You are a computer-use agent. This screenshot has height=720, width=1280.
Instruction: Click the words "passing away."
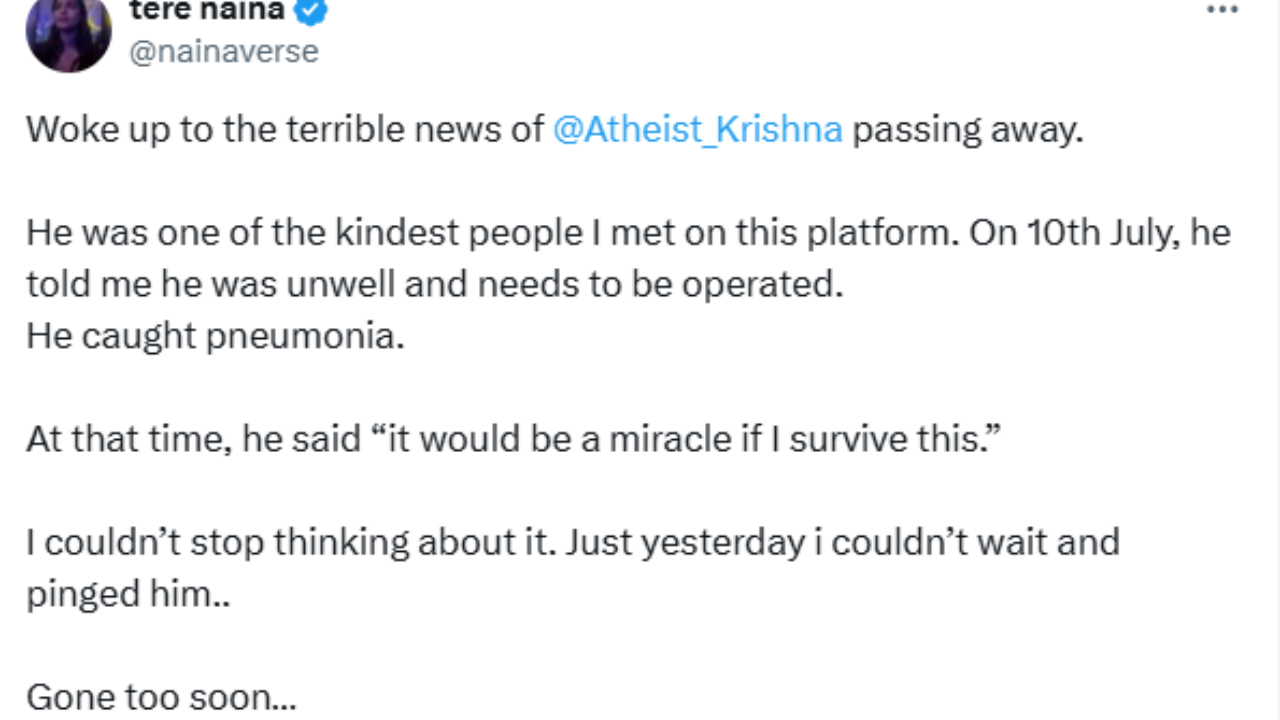point(968,131)
